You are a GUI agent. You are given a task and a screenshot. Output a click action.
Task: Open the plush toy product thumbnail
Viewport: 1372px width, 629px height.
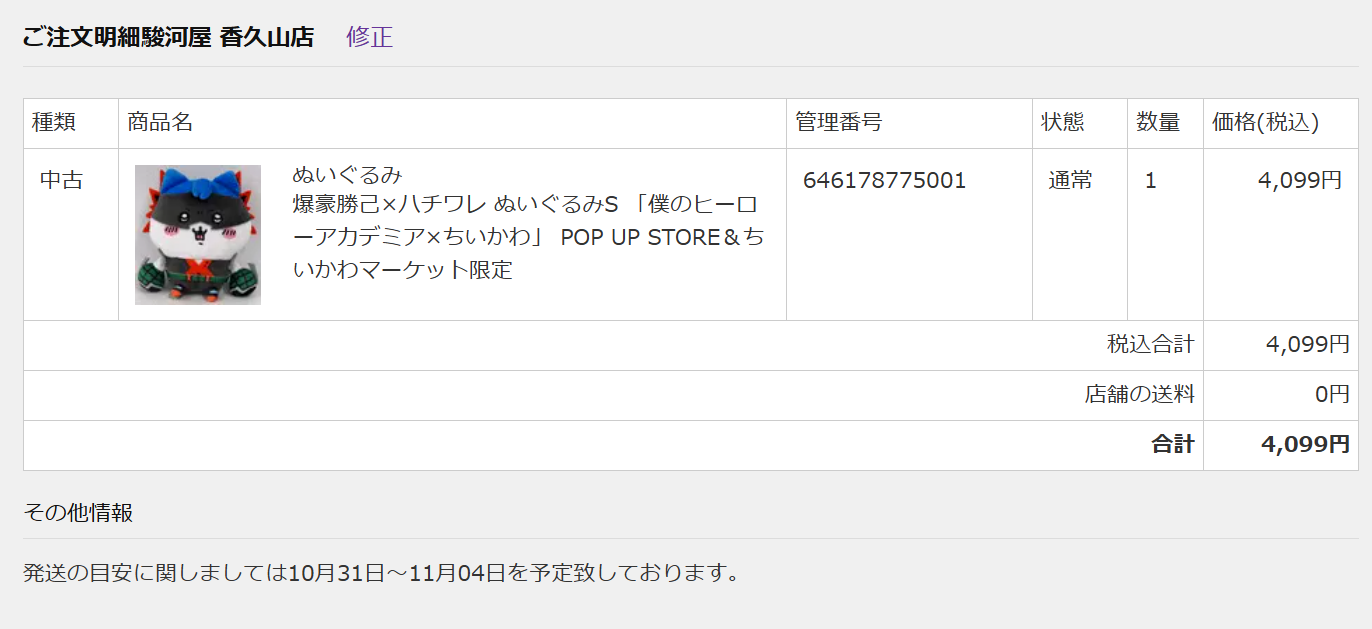pyautogui.click(x=198, y=235)
